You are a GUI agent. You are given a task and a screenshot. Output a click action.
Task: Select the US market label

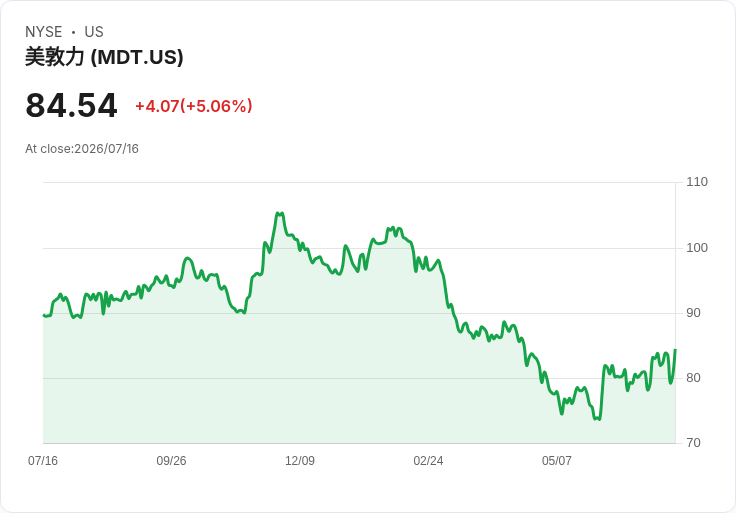pyautogui.click(x=94, y=32)
